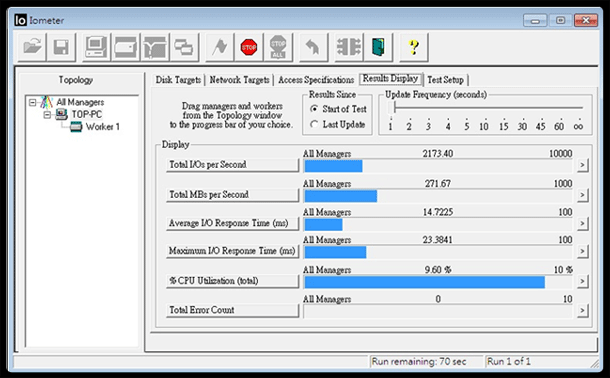The height and width of the screenshot is (378, 610).
Task: Click the 271.67 MBs value
Action: pyautogui.click(x=438, y=184)
